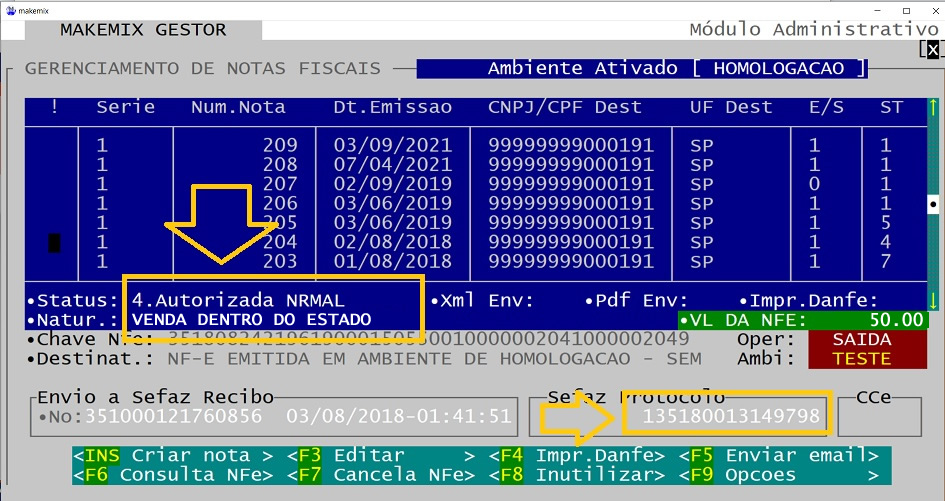Choose F6 Consulta NFe option
The image size is (945, 501).
pyautogui.click(x=173, y=474)
